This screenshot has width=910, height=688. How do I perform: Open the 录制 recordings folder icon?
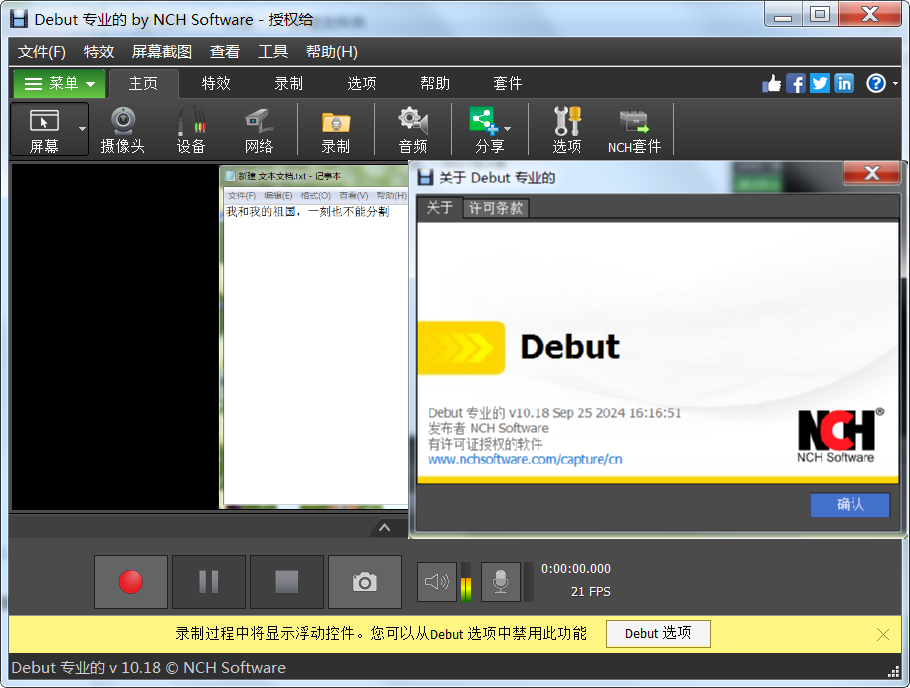tap(335, 128)
